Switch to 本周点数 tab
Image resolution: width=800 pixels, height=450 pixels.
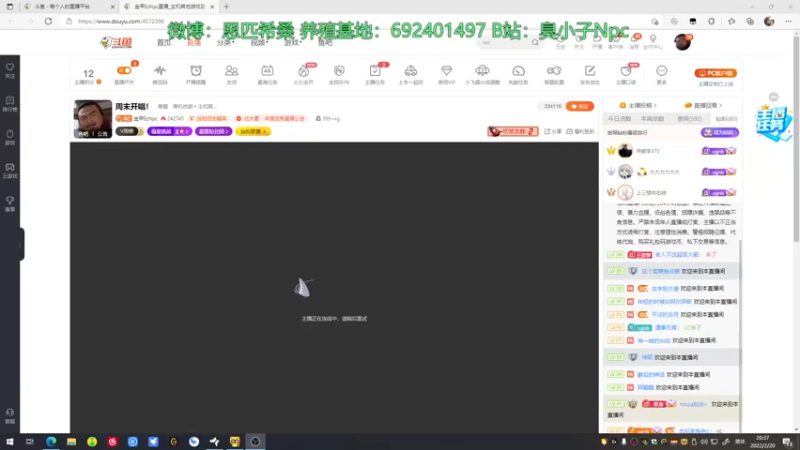pos(653,118)
